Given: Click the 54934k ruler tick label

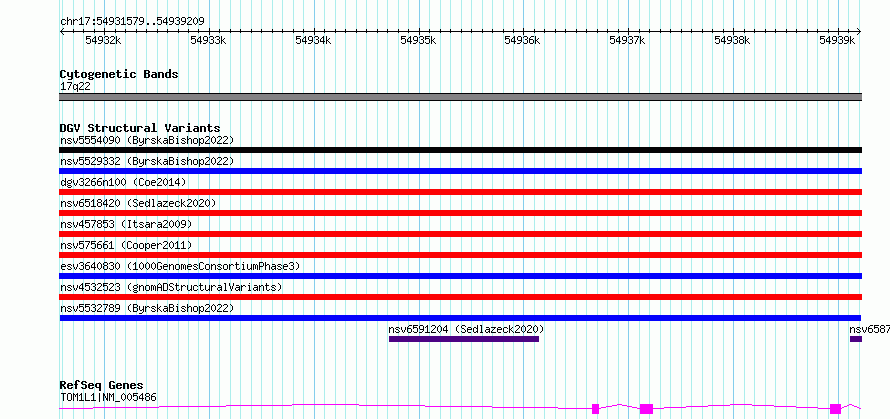Looking at the screenshot, I should [313, 40].
